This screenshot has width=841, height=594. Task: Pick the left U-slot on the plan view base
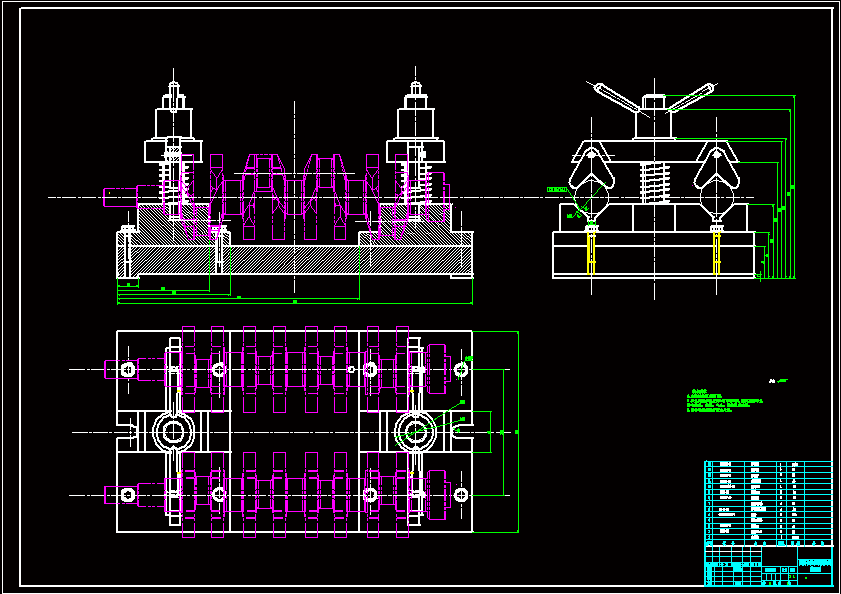(127, 432)
